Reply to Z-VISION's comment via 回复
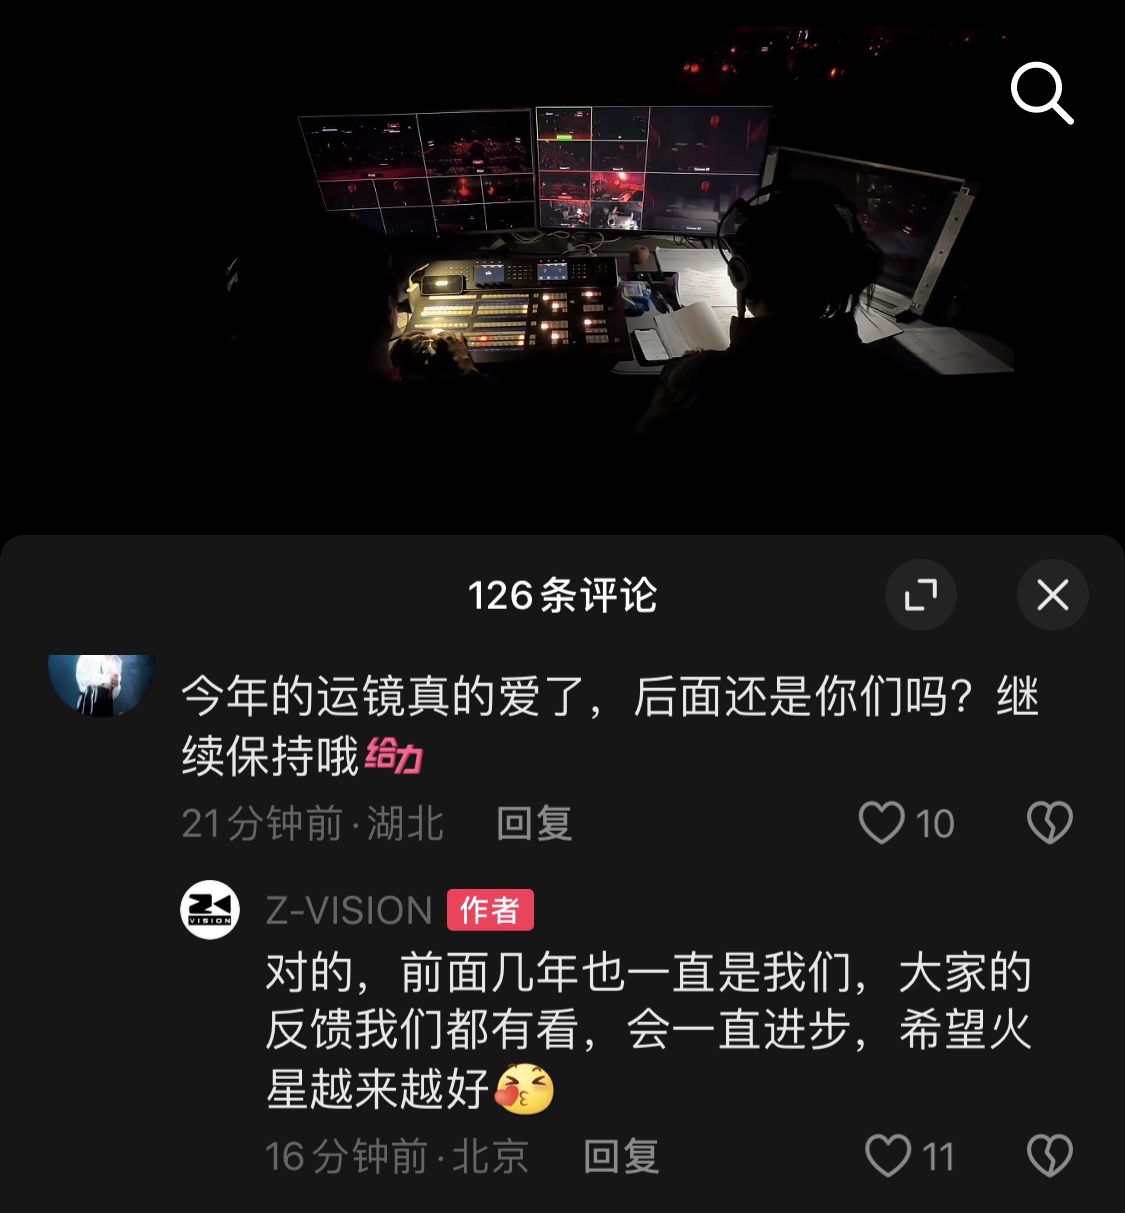This screenshot has width=1125, height=1213. click(621, 1157)
